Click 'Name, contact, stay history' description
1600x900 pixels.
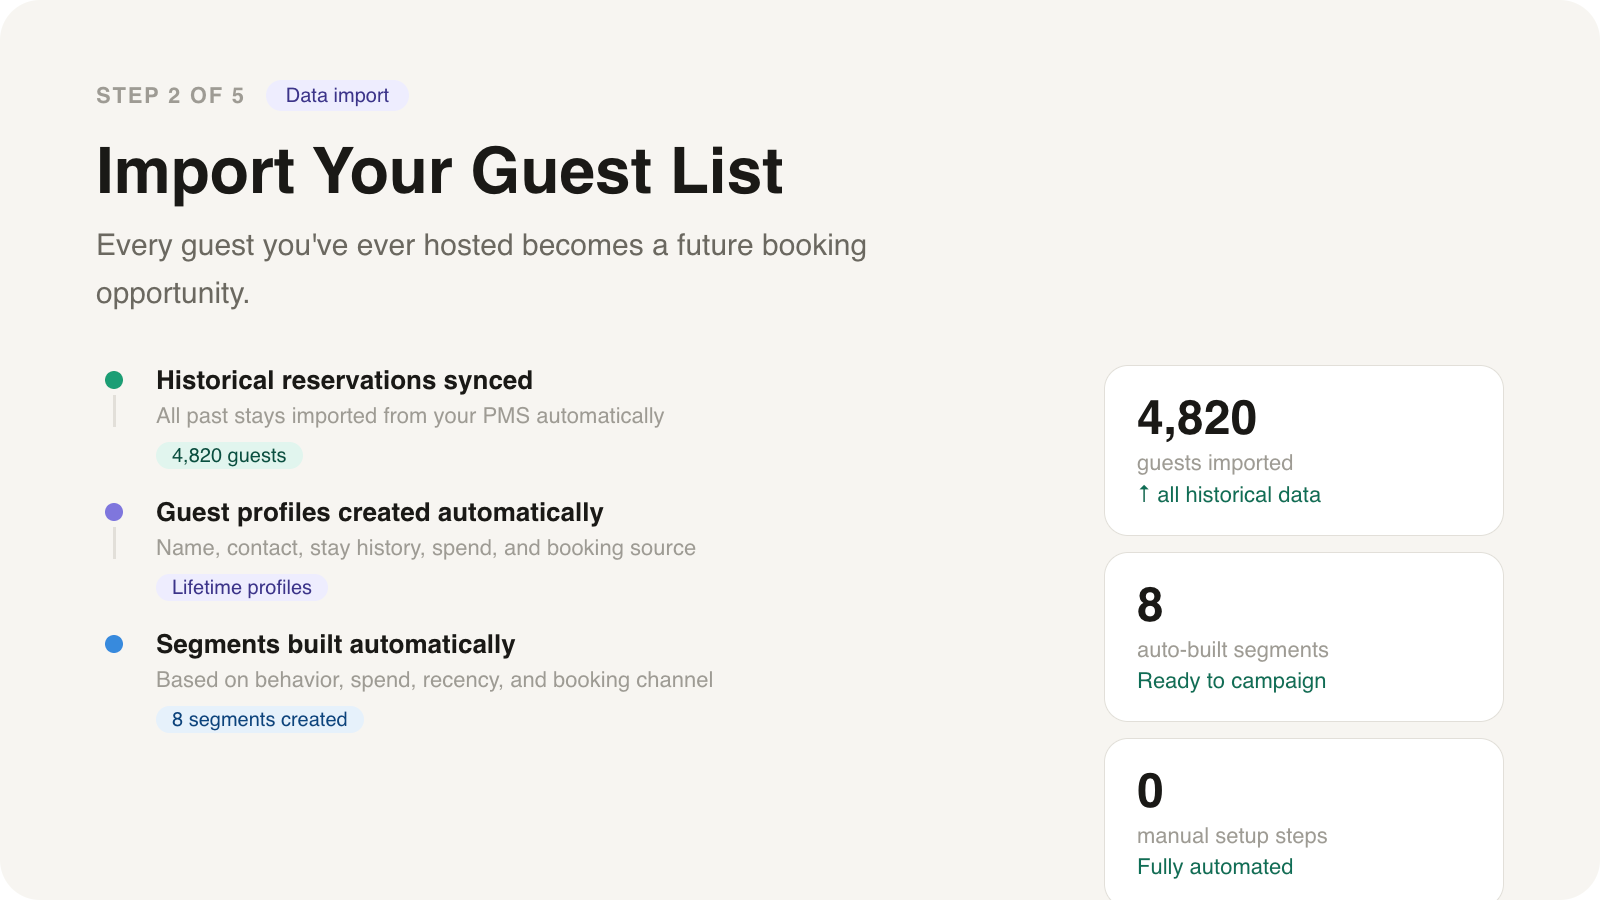point(426,548)
